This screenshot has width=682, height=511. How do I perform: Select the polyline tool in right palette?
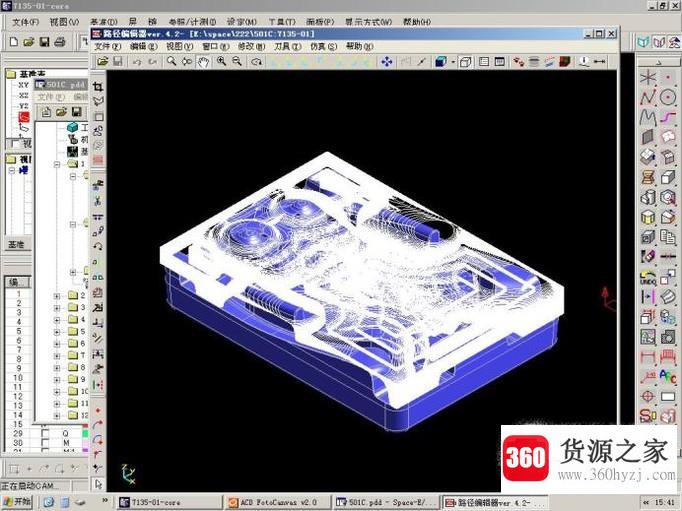click(648, 98)
